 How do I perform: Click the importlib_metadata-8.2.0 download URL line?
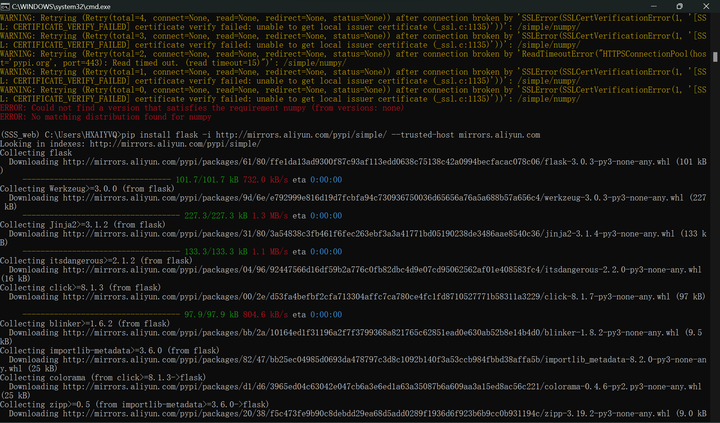[357, 360]
